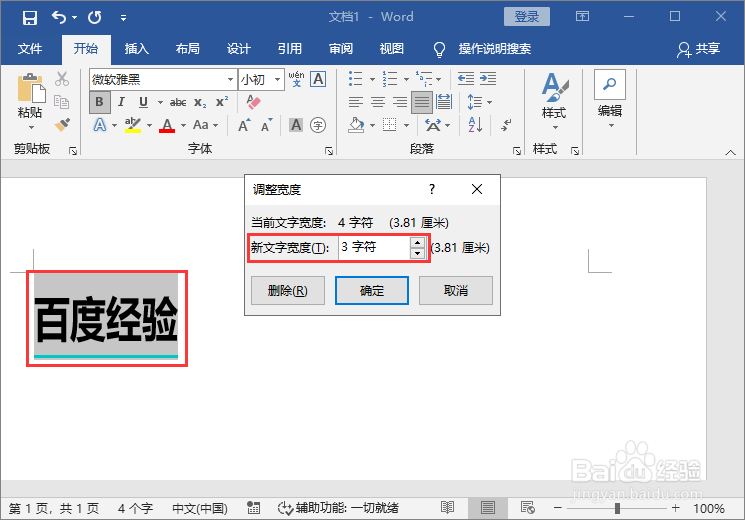Align text left

pos(355,102)
